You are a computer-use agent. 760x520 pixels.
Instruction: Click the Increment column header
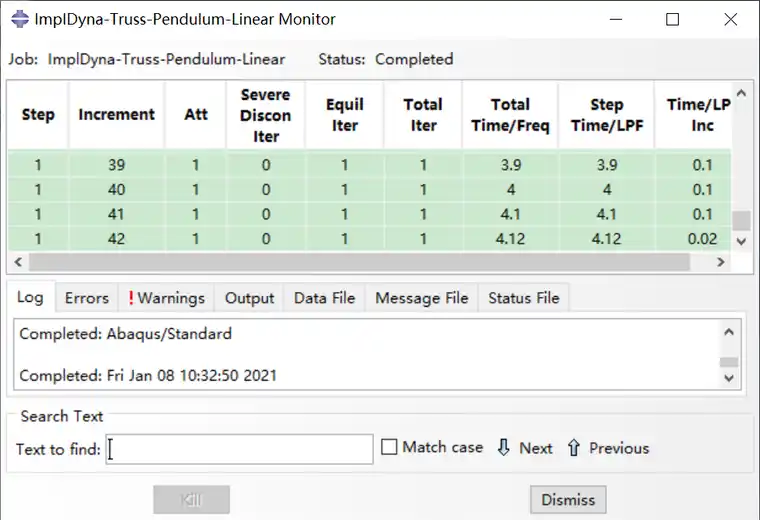pyautogui.click(x=116, y=115)
